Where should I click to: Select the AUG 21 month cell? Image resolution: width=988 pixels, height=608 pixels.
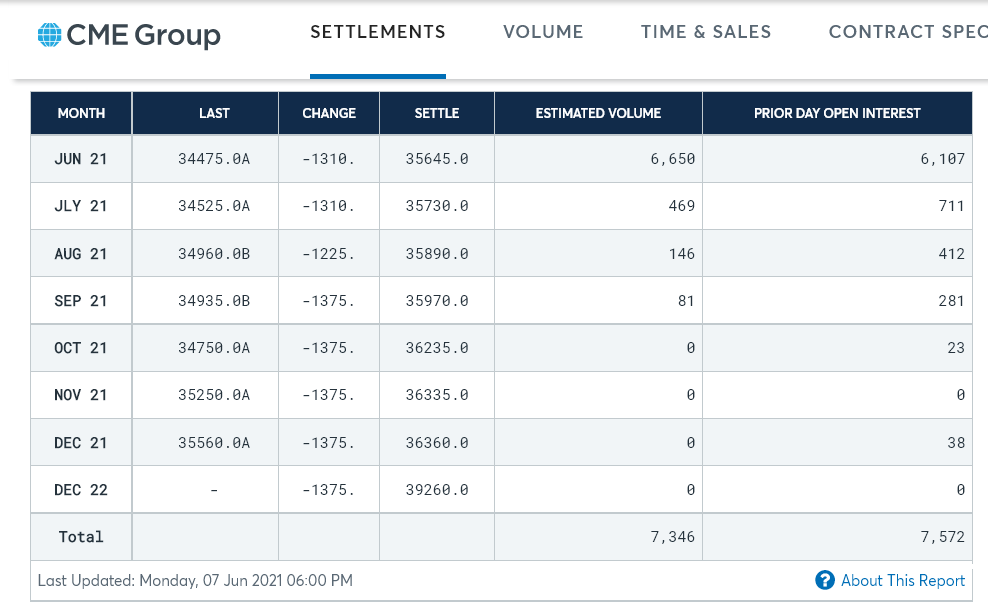(x=81, y=254)
